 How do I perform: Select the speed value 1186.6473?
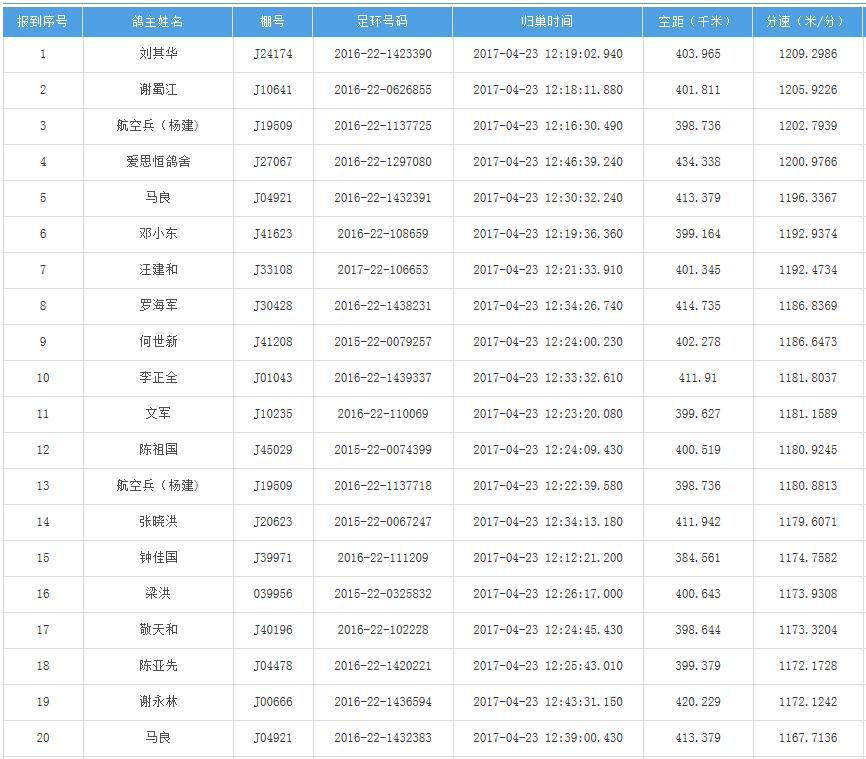807,342
